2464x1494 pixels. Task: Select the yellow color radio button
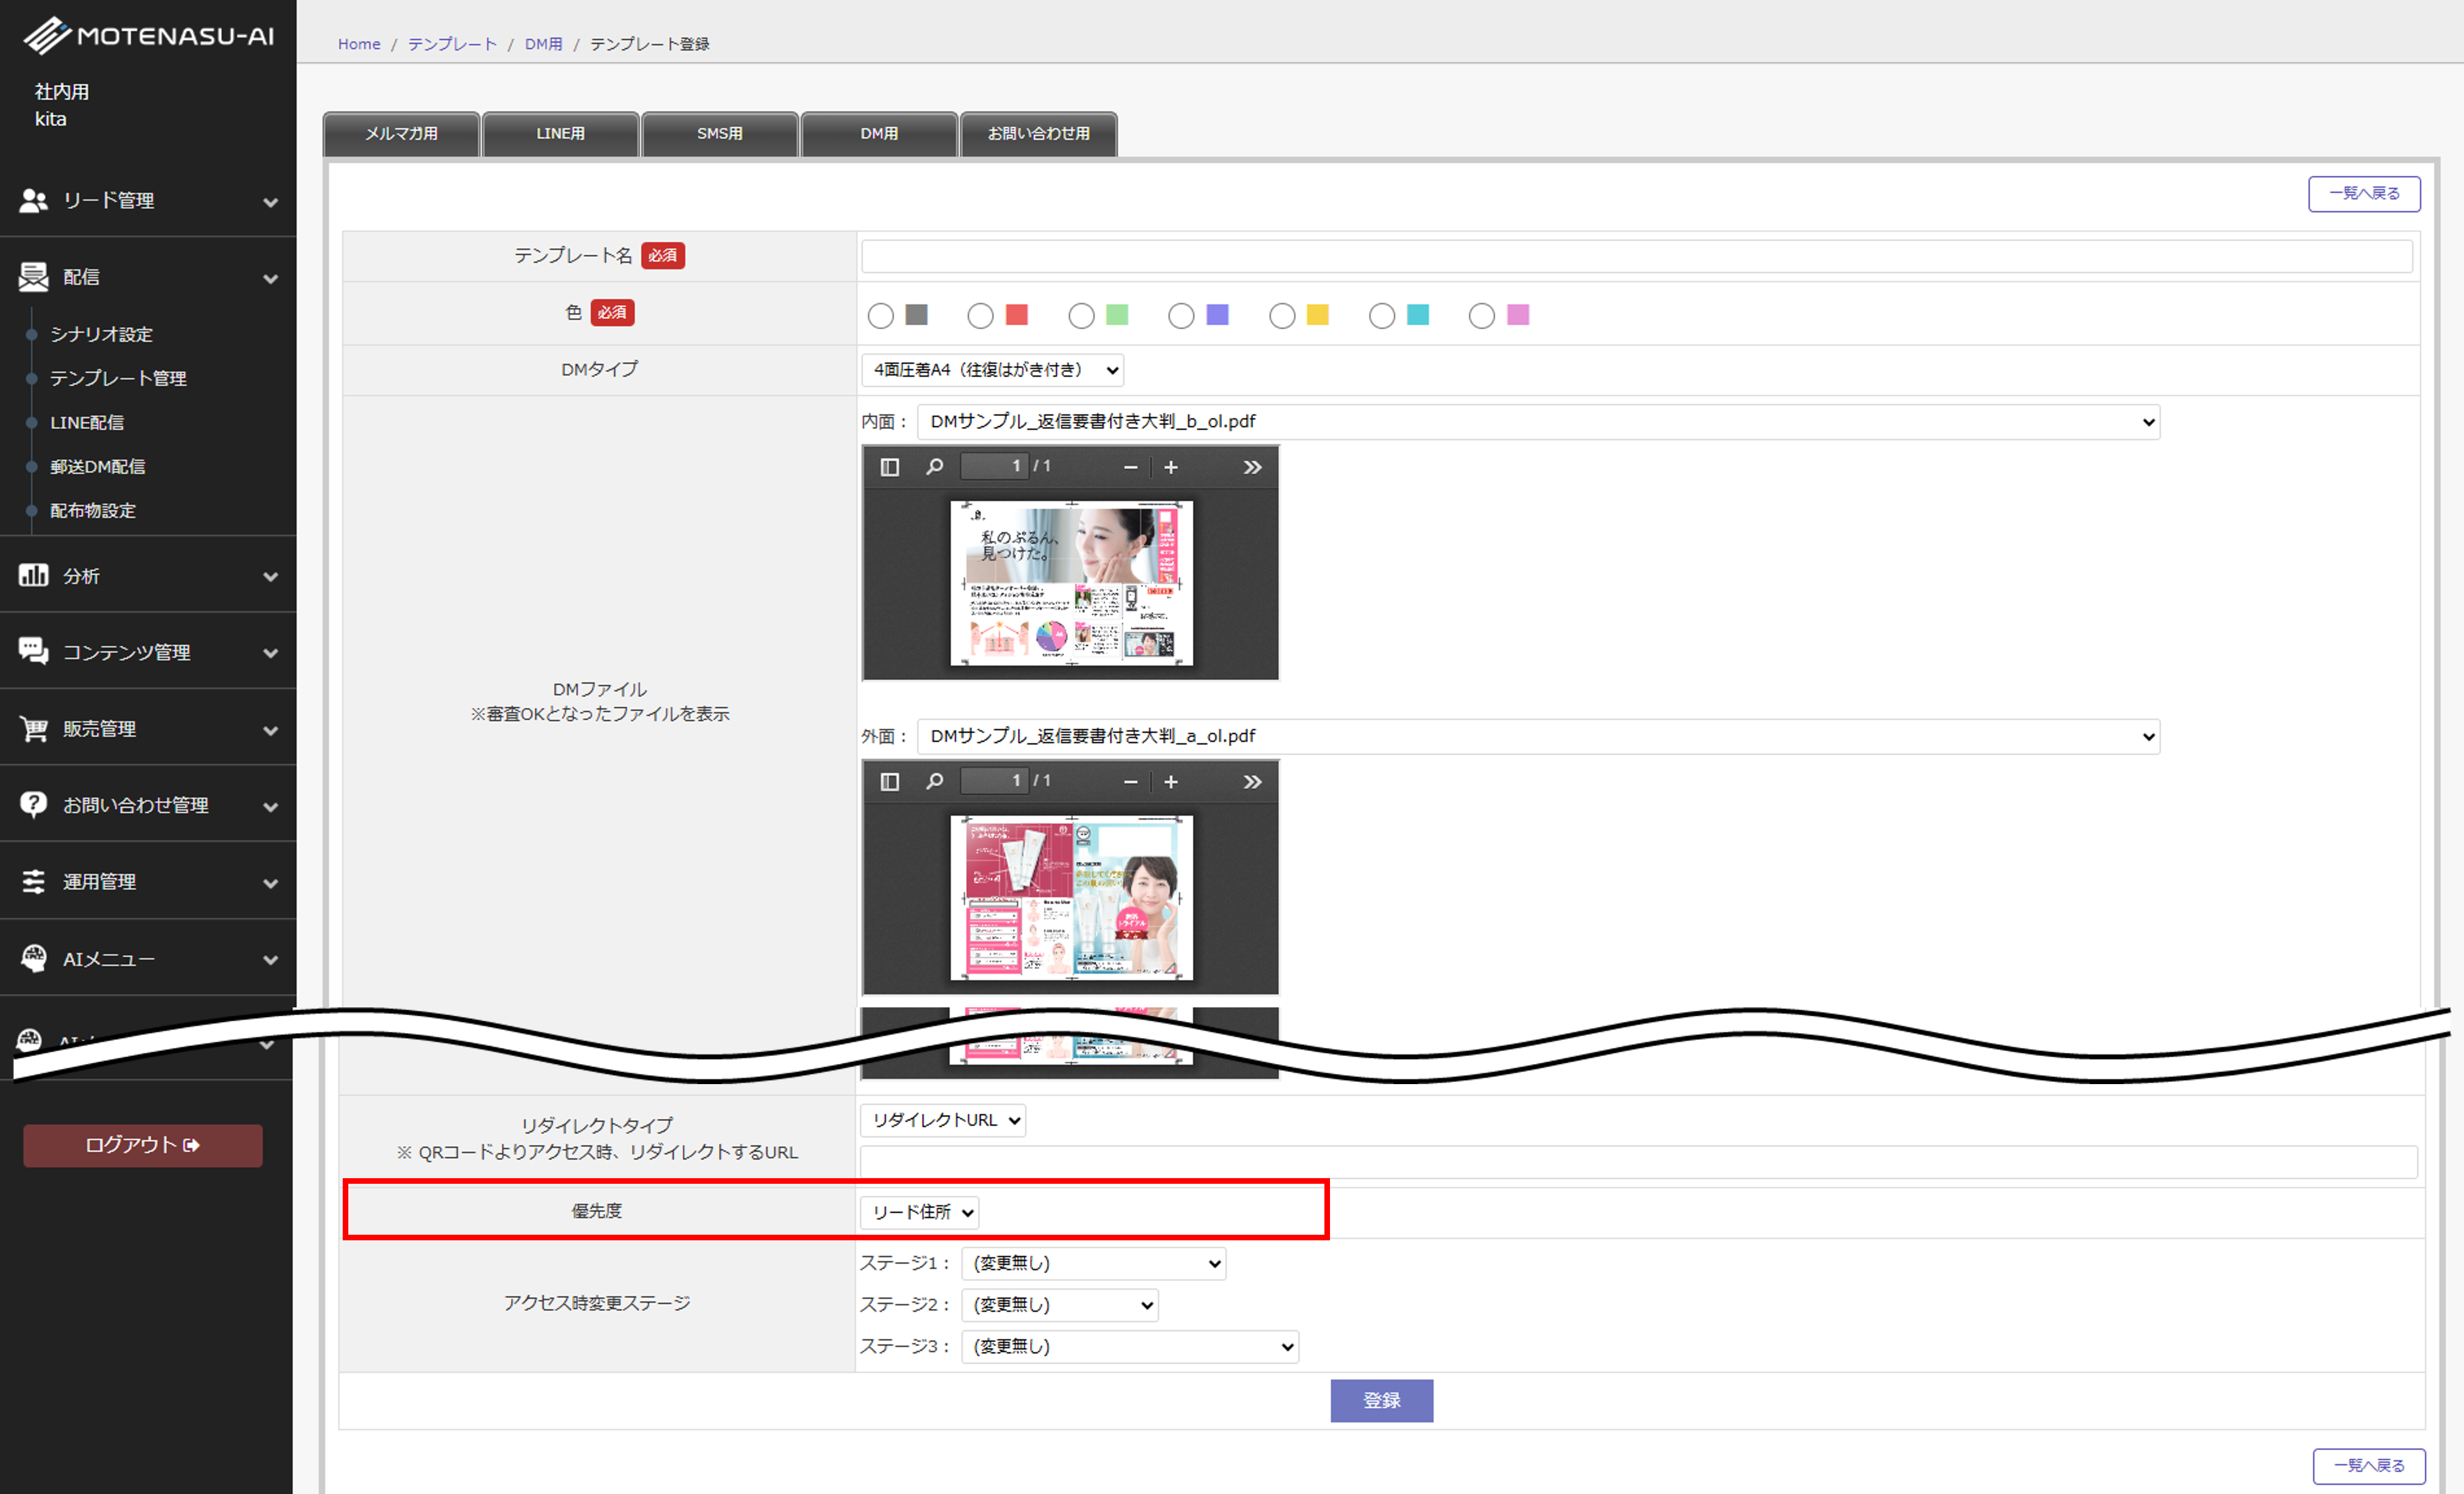click(x=1282, y=316)
